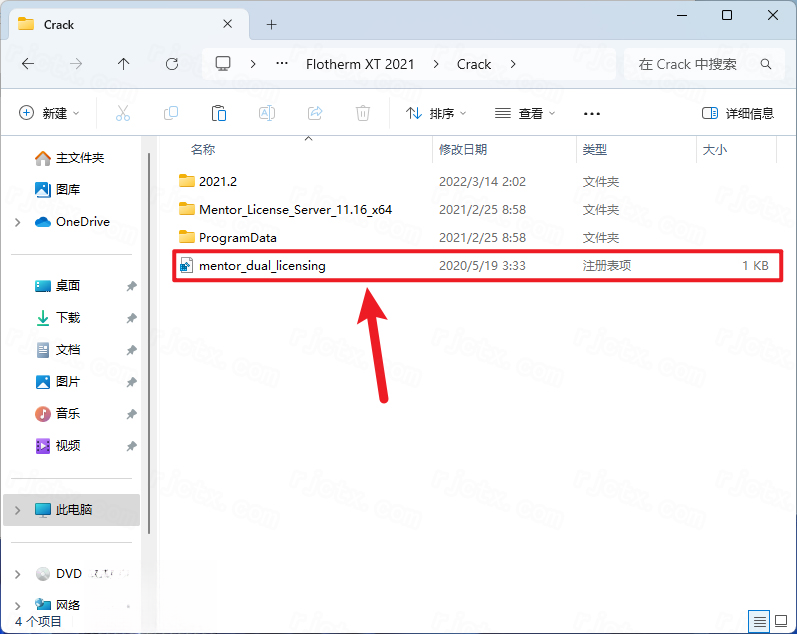The height and width of the screenshot is (634, 797).
Task: Expand the DVD drive tree node
Action: (x=18, y=574)
